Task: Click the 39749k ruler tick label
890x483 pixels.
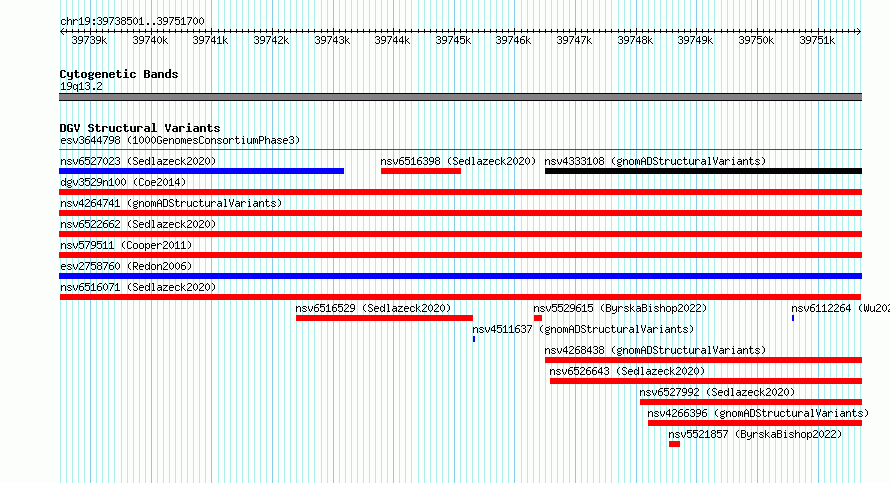Action: click(x=695, y=40)
